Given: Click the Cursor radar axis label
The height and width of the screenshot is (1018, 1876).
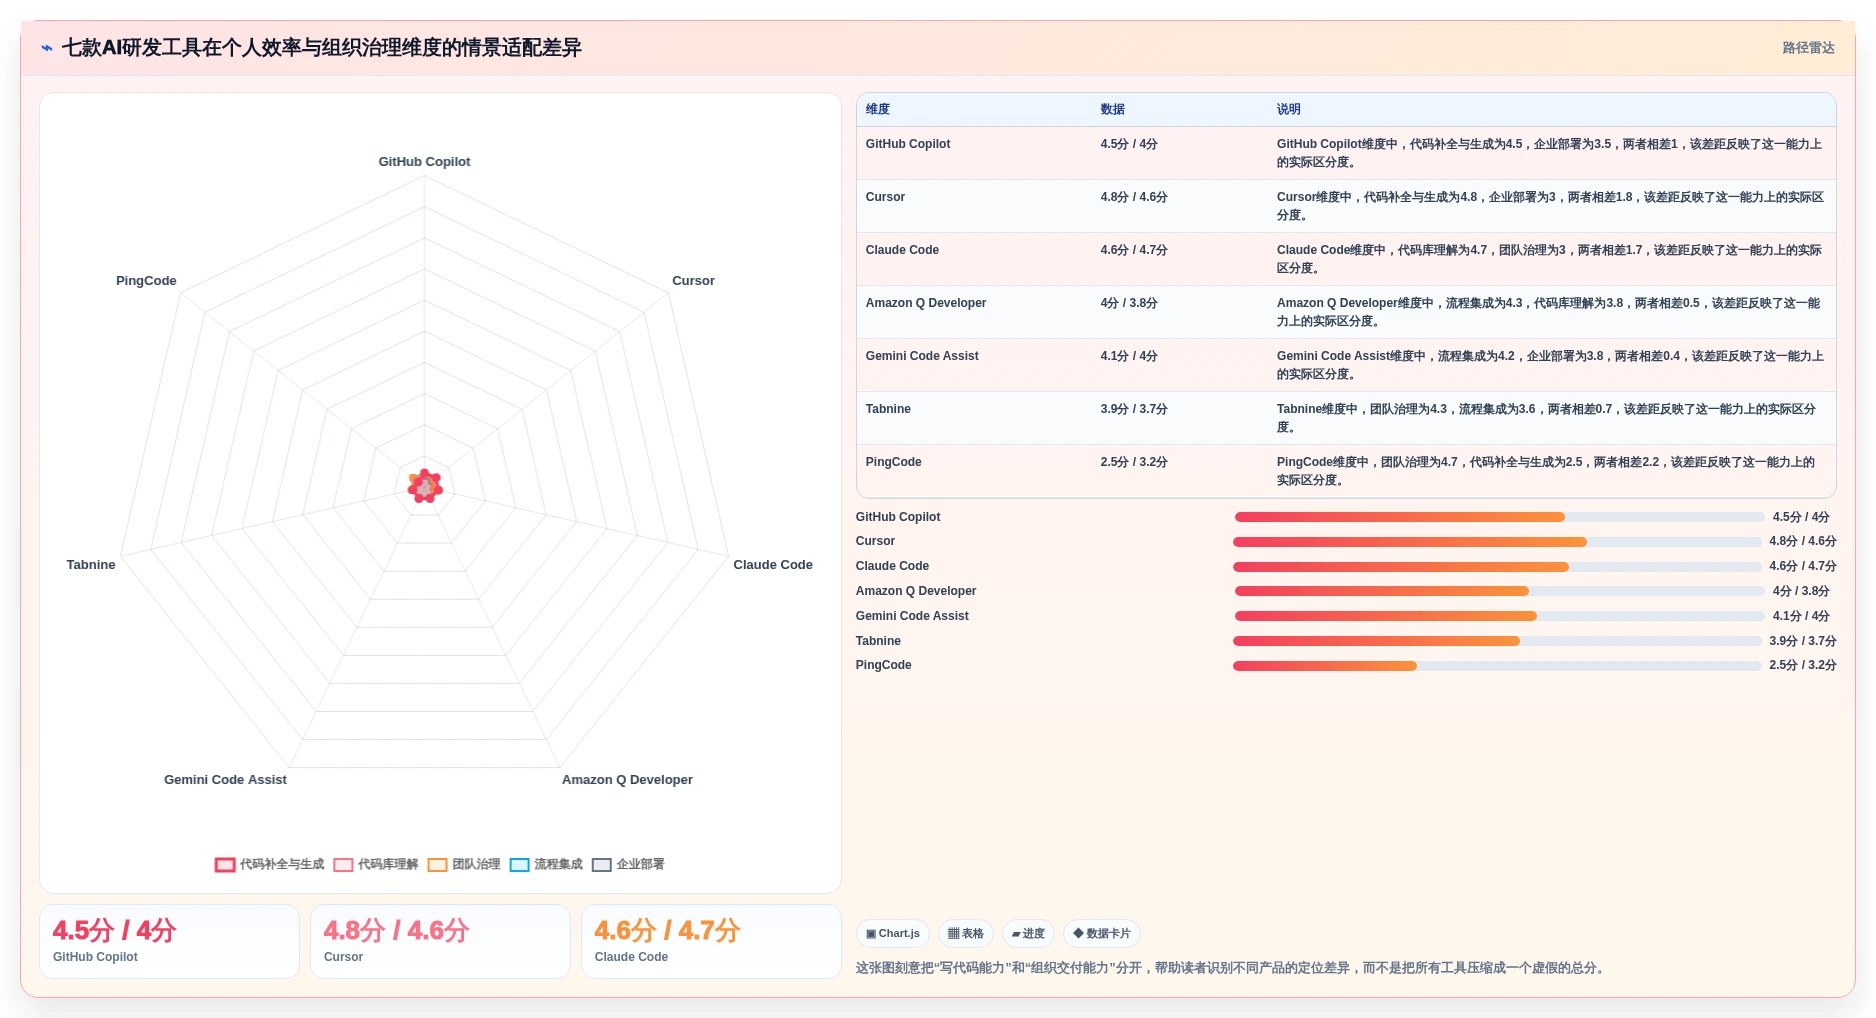Looking at the screenshot, I should pyautogui.click(x=693, y=281).
